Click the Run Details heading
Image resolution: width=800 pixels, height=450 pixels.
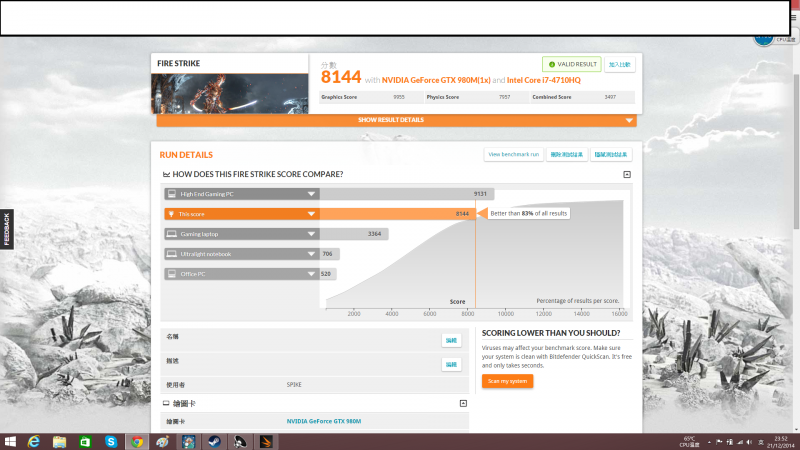click(x=186, y=155)
